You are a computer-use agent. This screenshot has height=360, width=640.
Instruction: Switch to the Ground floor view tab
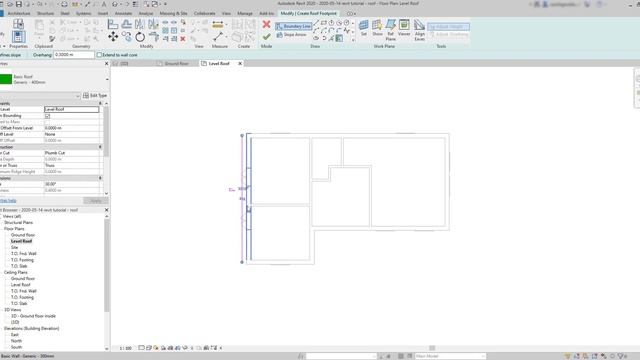pyautogui.click(x=173, y=64)
